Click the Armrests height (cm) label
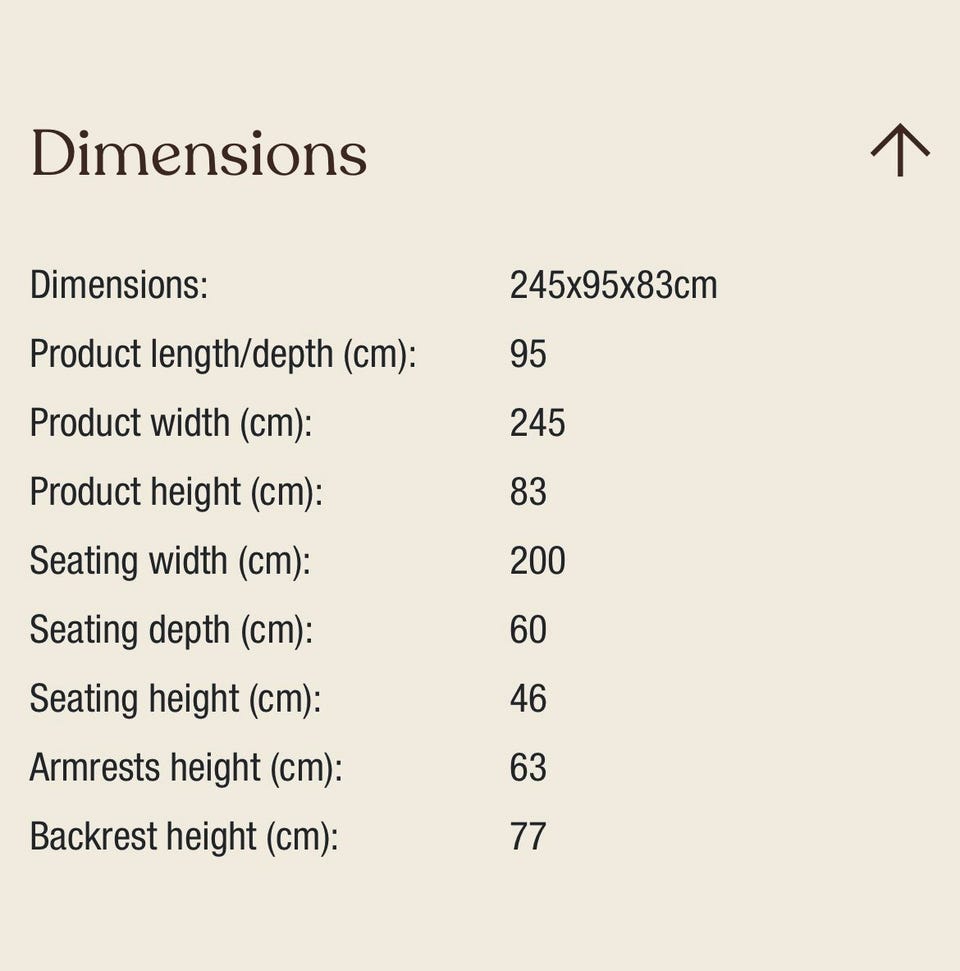 tap(186, 768)
